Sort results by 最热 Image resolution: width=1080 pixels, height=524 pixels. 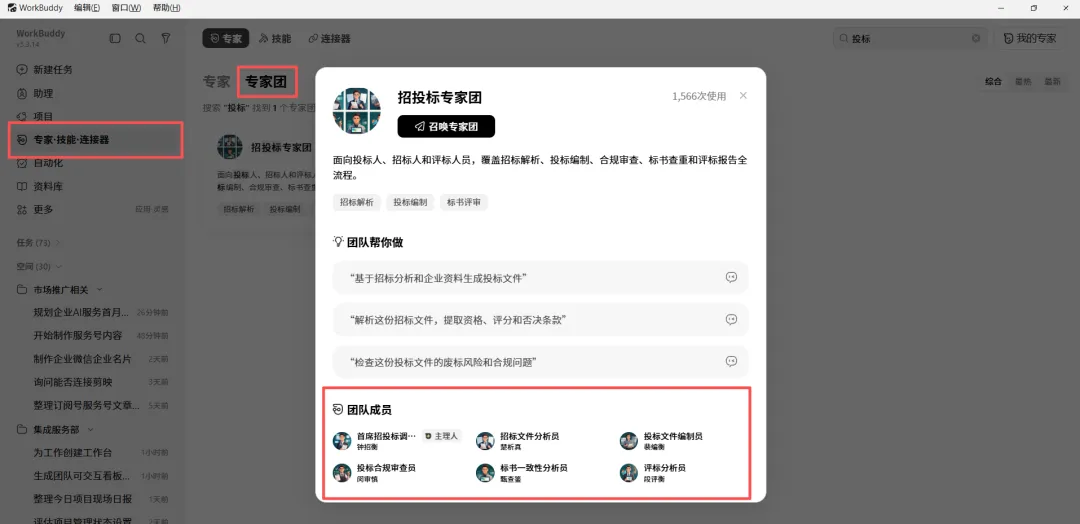(x=1023, y=81)
